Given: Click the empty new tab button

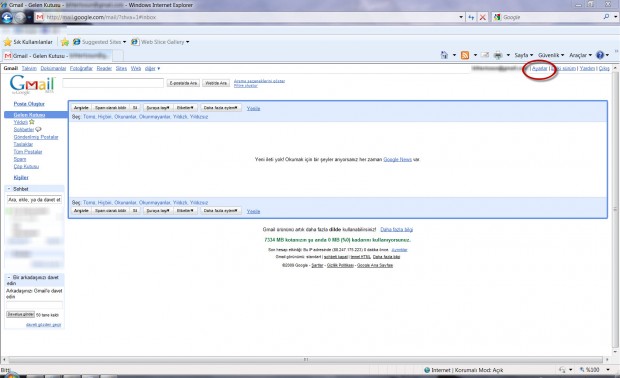Looking at the screenshot, I should coord(118,56).
